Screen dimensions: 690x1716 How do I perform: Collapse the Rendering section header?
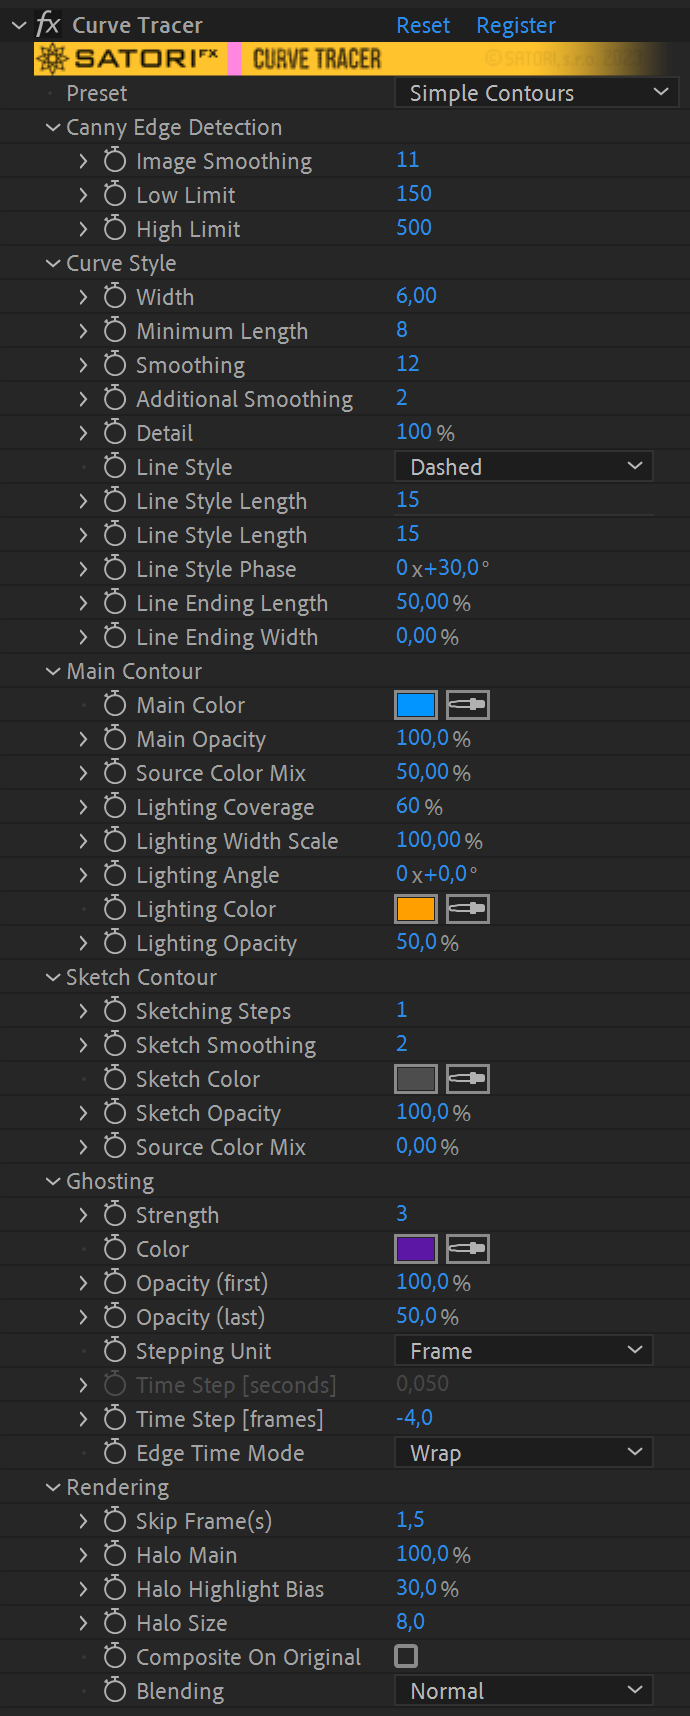[x=53, y=1488]
